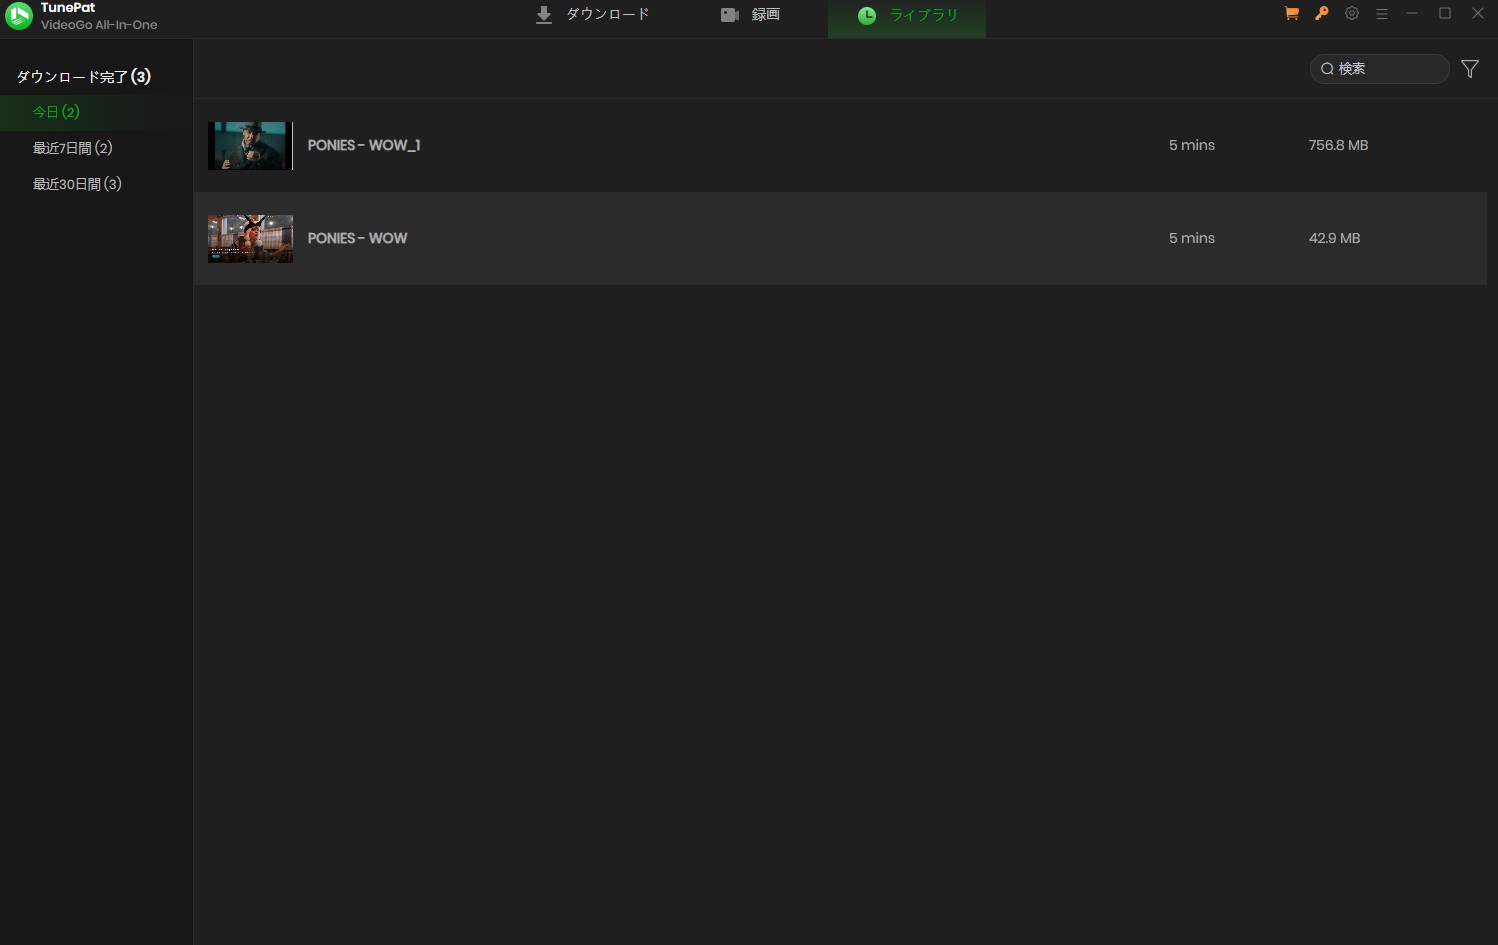Select 今日 in the sidebar
The width and height of the screenshot is (1498, 945).
(55, 111)
